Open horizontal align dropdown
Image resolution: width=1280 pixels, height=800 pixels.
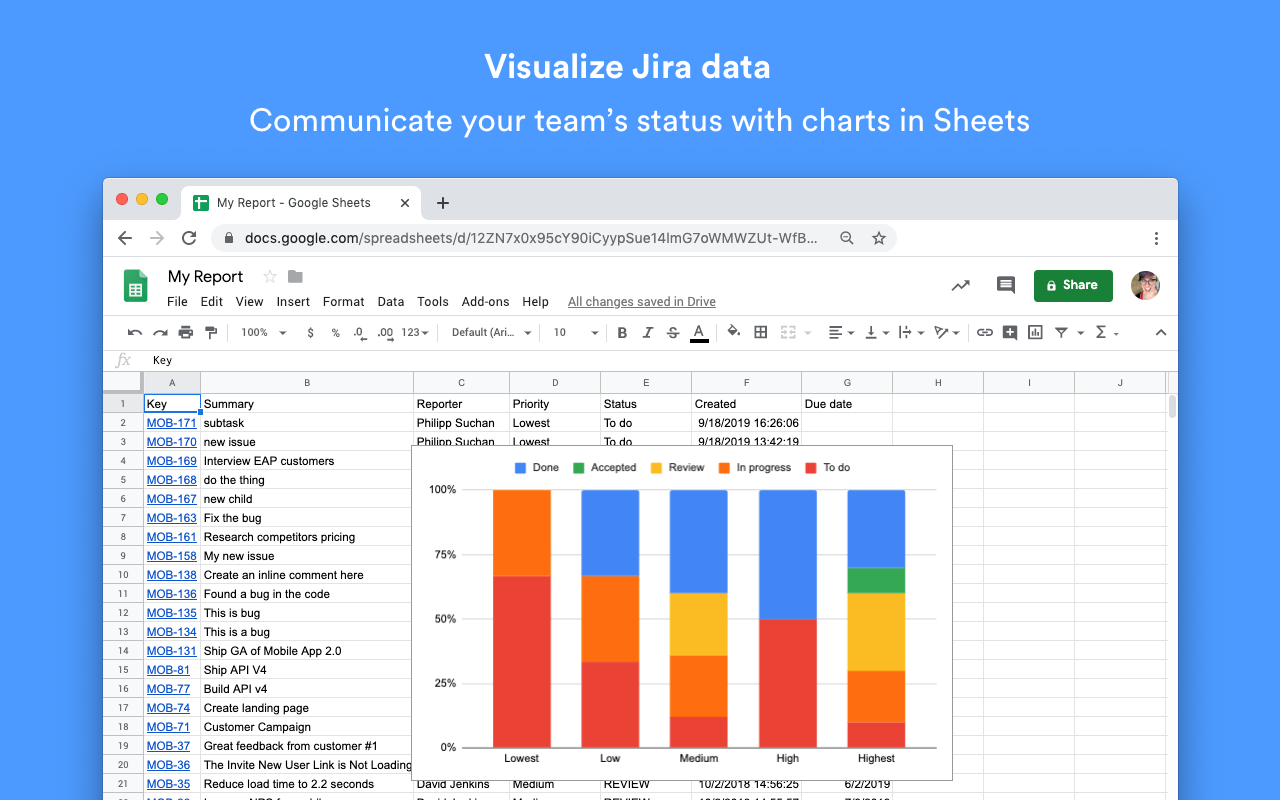coord(842,333)
